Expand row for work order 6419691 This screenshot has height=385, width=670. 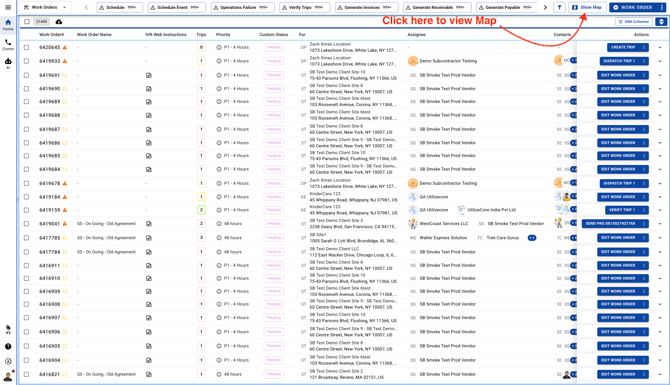click(660, 75)
